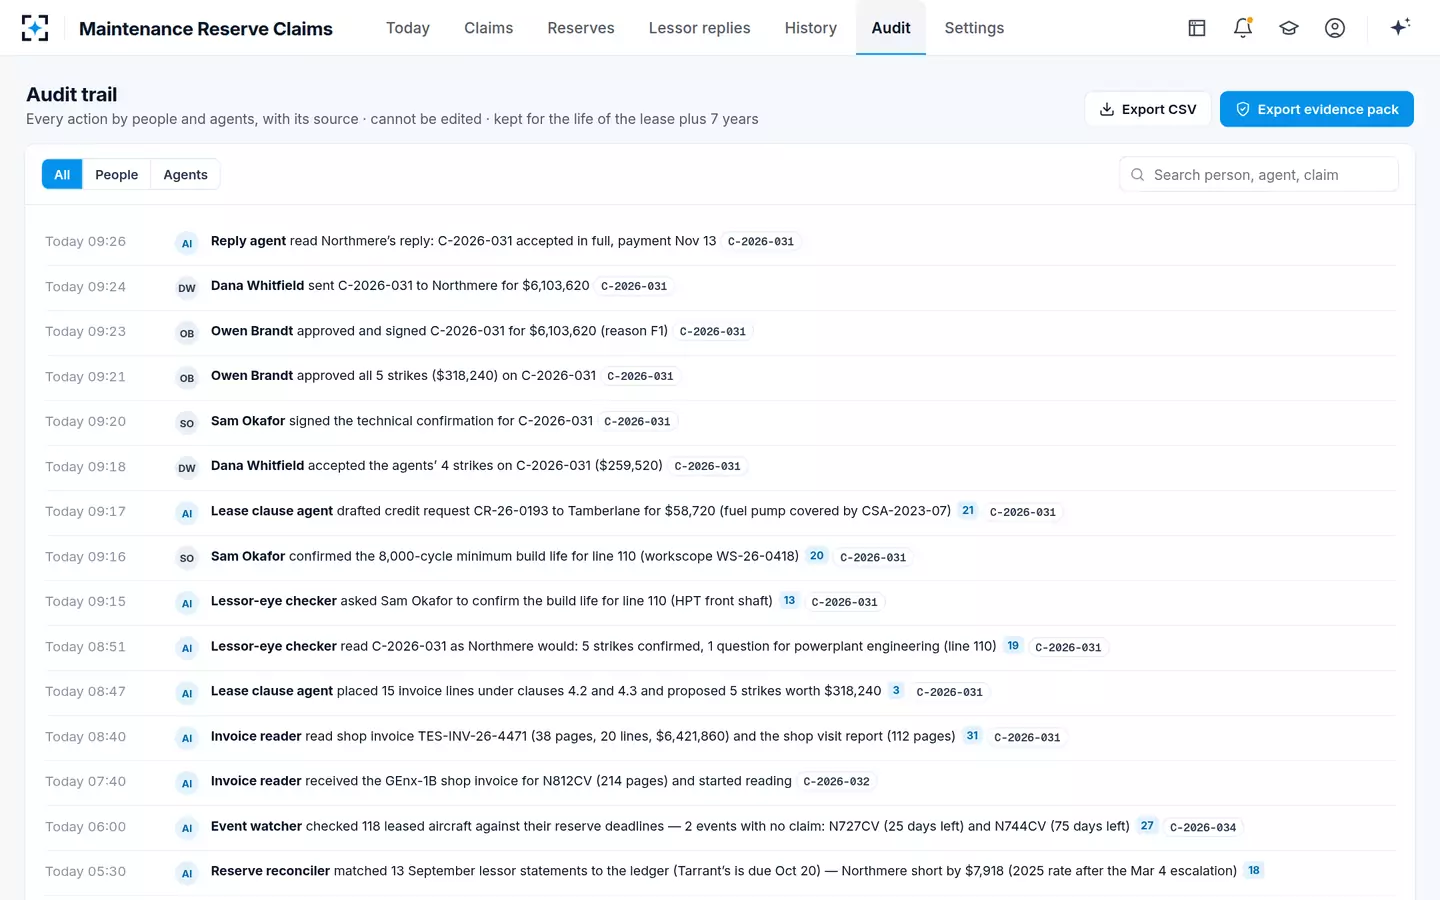Click source badge 19 on the Lessor-eye checker 08:51 row

[x=1013, y=645]
